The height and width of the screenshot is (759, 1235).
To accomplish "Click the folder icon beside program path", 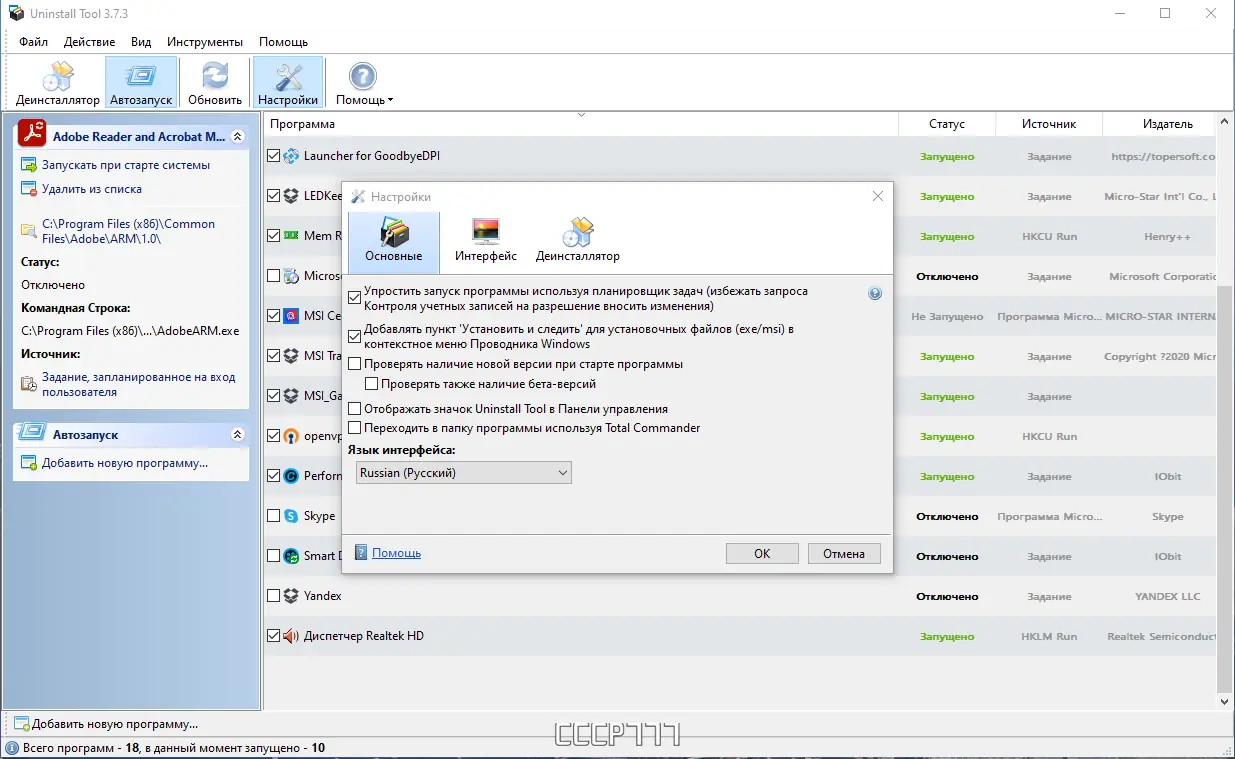I will coord(29,231).
